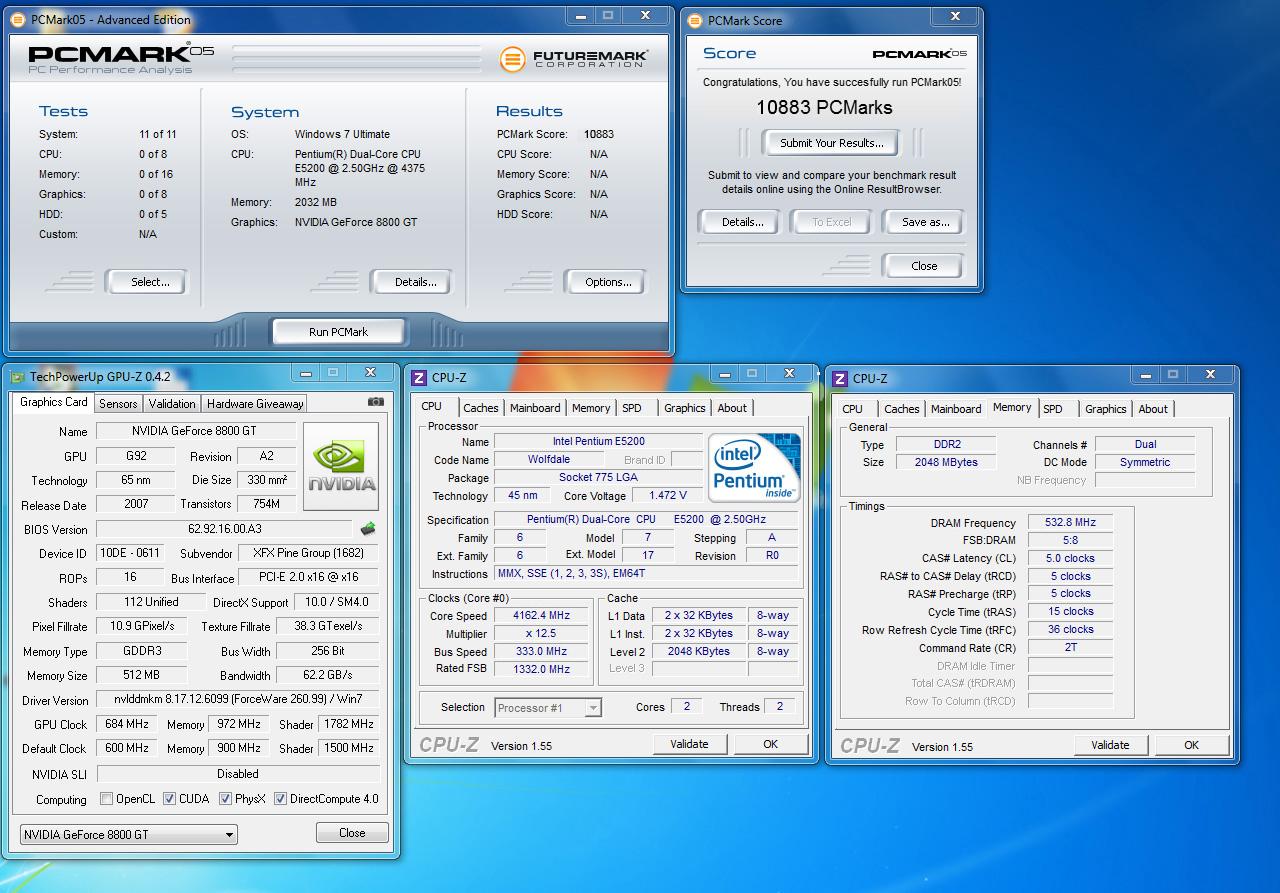This screenshot has height=893, width=1280.
Task: Open Caches tab in right CPU-Z window
Action: point(902,409)
